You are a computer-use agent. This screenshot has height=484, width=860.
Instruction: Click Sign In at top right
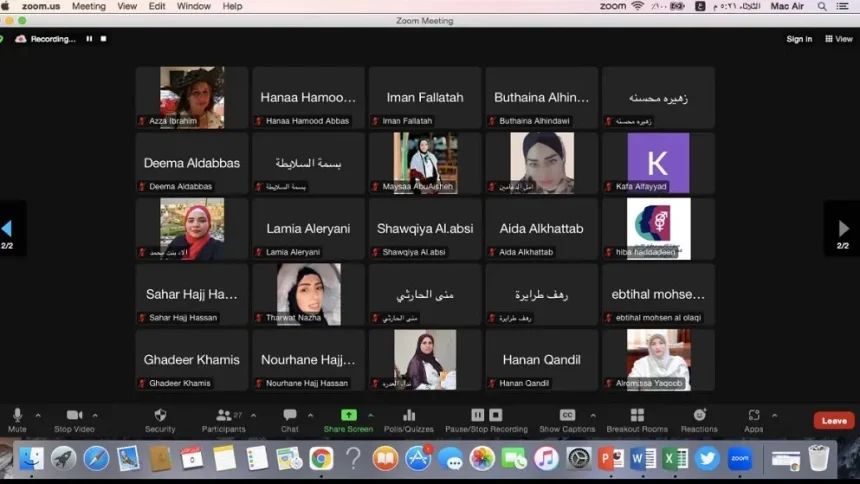[x=799, y=39]
